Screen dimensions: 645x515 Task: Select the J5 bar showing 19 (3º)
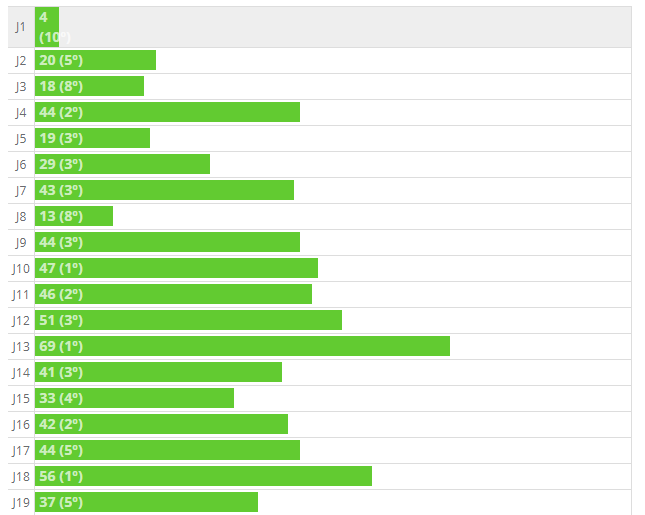(x=92, y=138)
